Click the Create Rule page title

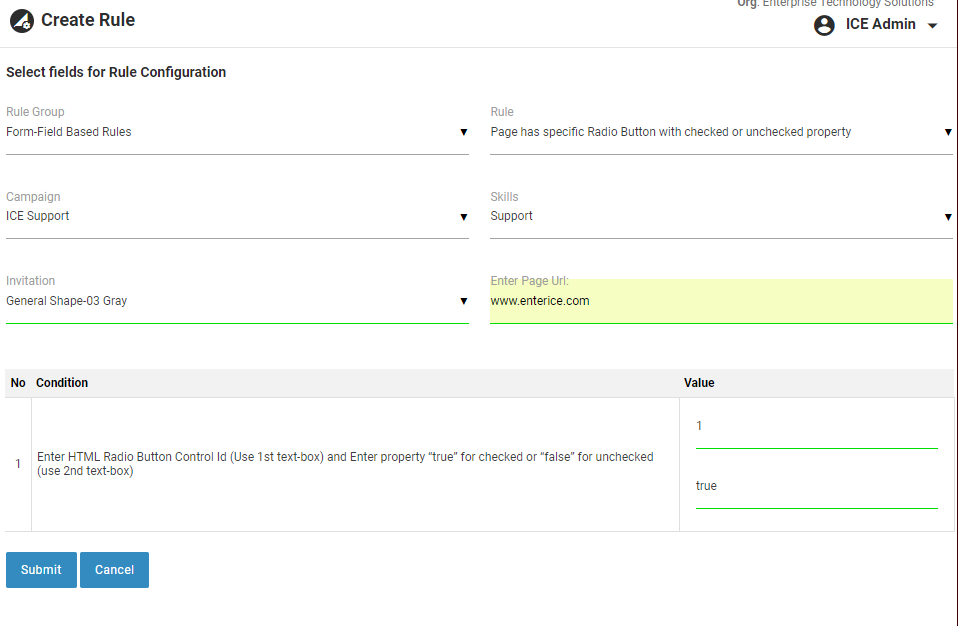click(88, 20)
